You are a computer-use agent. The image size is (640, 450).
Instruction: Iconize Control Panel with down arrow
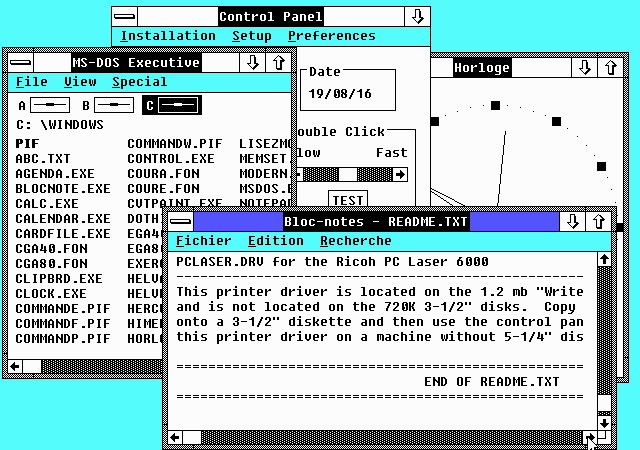pyautogui.click(x=417, y=17)
